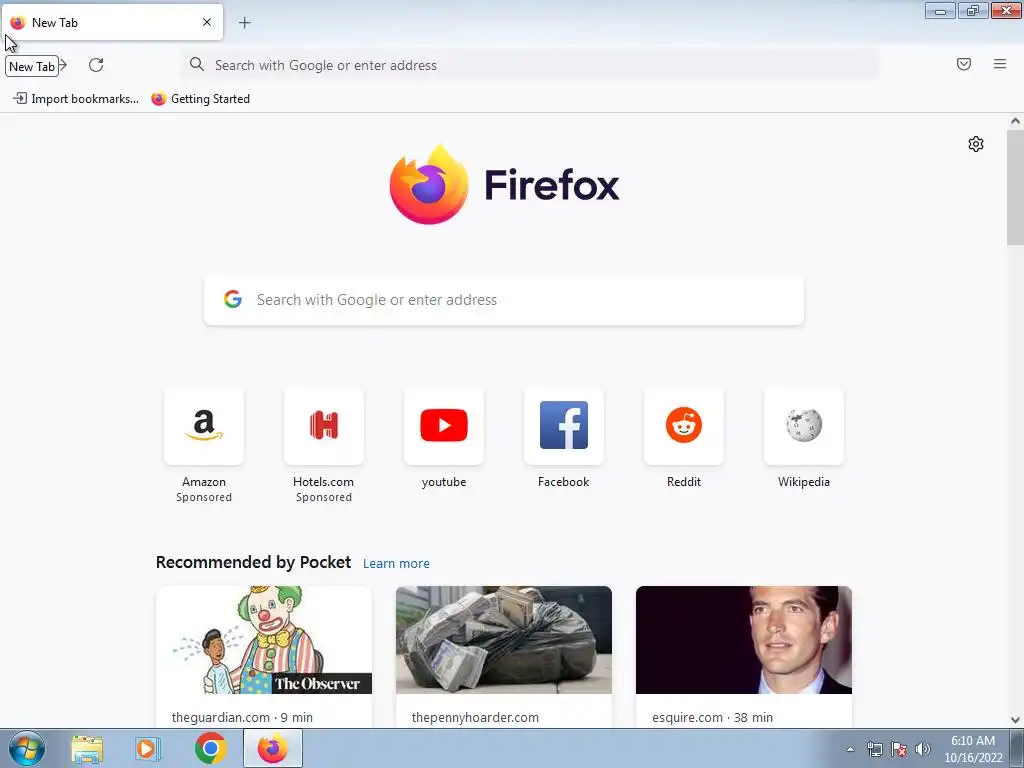
Task: Click the address bar search field
Action: click(x=530, y=65)
